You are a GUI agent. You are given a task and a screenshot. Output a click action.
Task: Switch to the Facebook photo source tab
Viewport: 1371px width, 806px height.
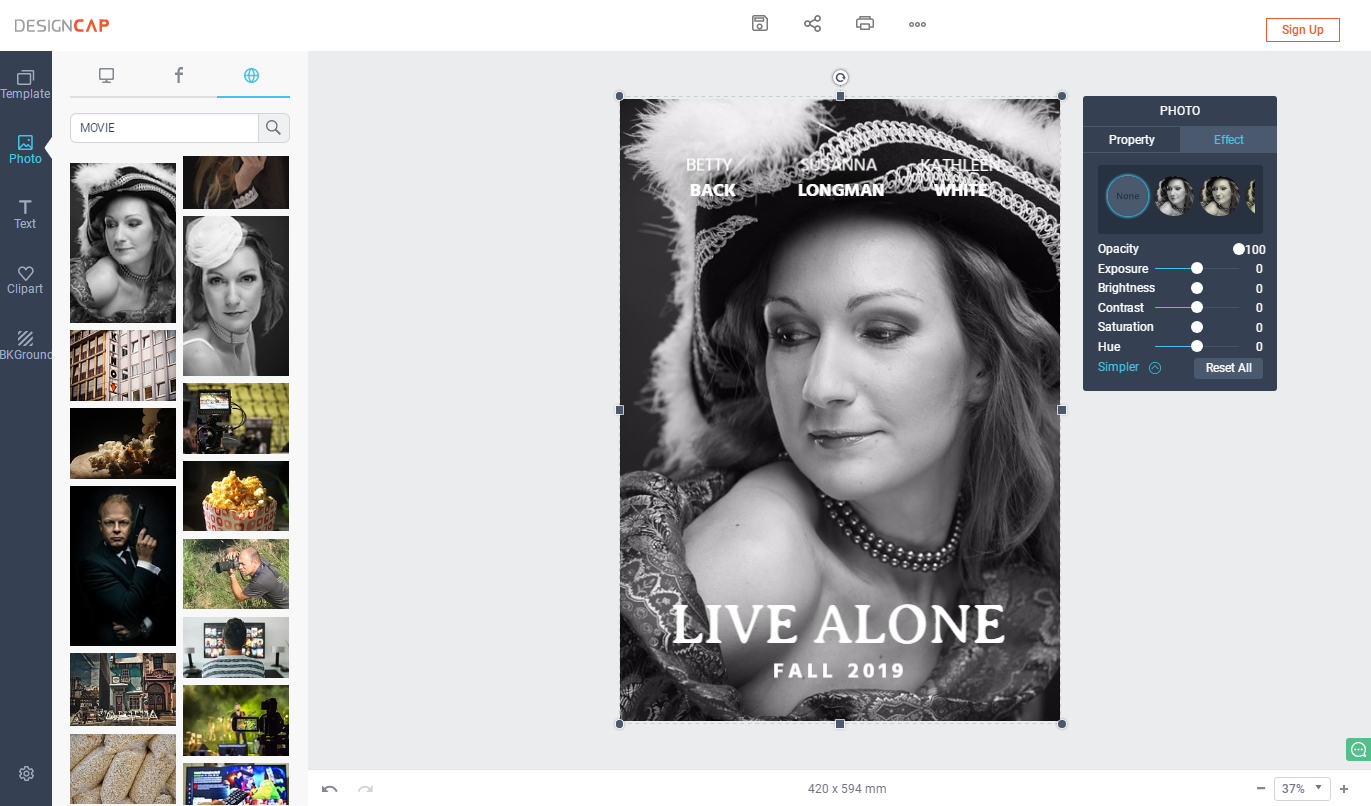tap(179, 75)
